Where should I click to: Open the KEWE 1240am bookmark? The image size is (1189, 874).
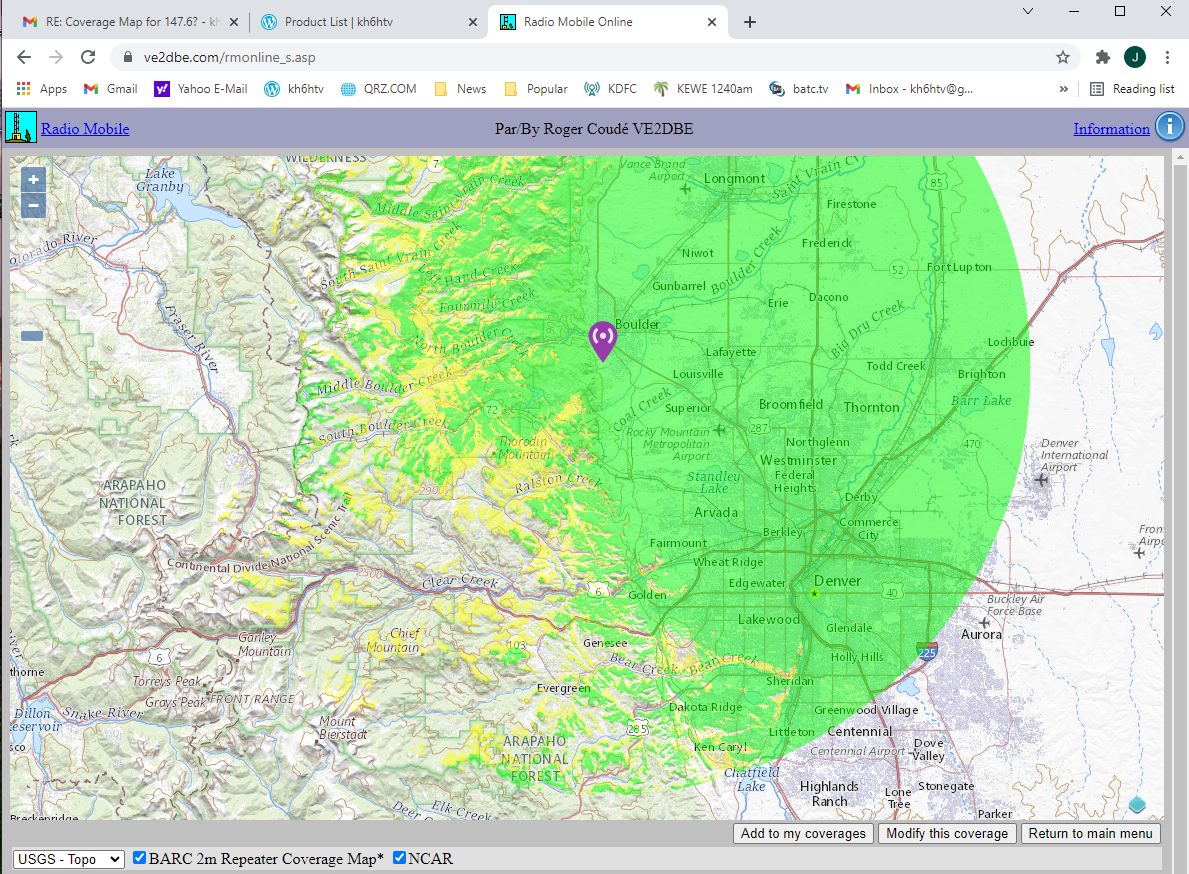click(x=703, y=89)
